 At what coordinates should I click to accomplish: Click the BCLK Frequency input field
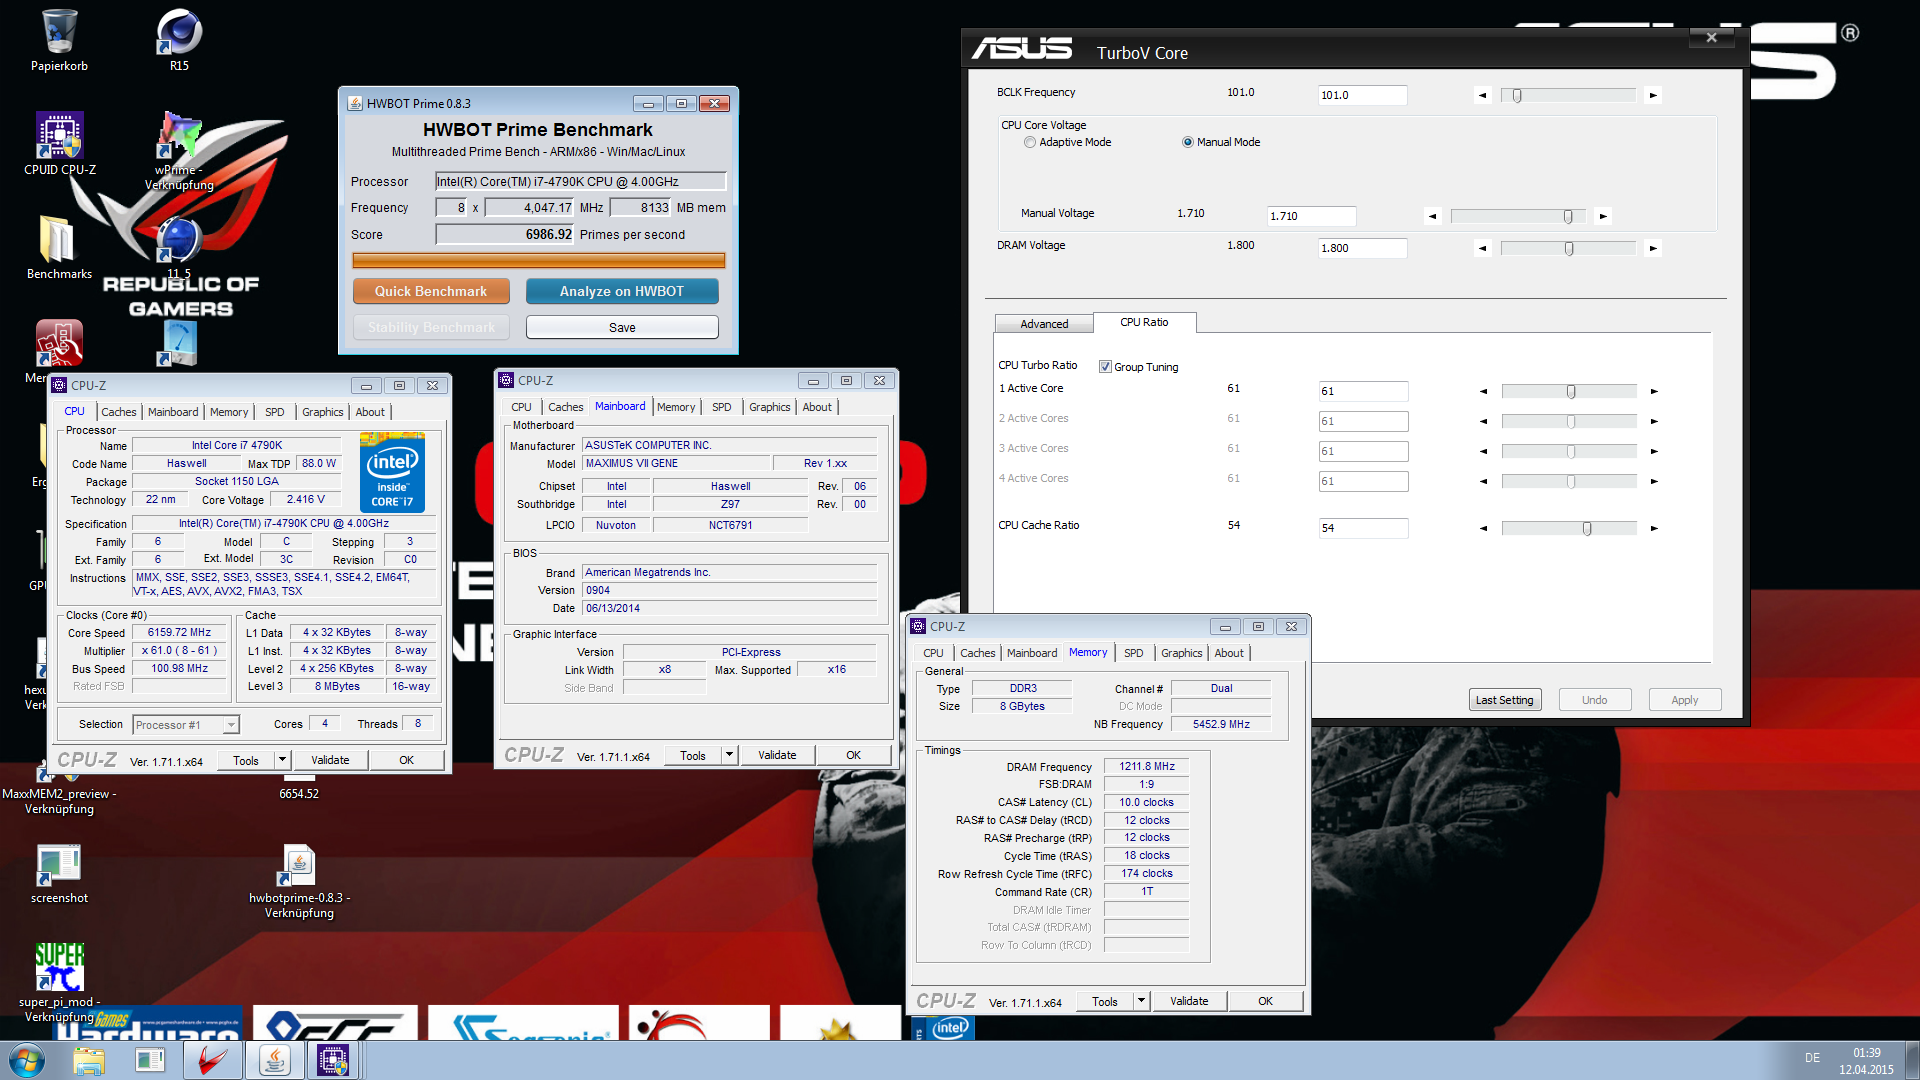click(x=1362, y=95)
